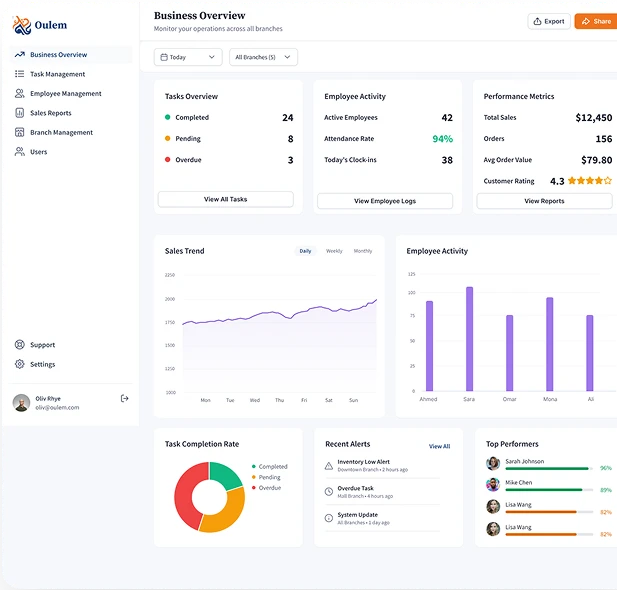Switch Sales Trend to Weekly view

point(334,251)
